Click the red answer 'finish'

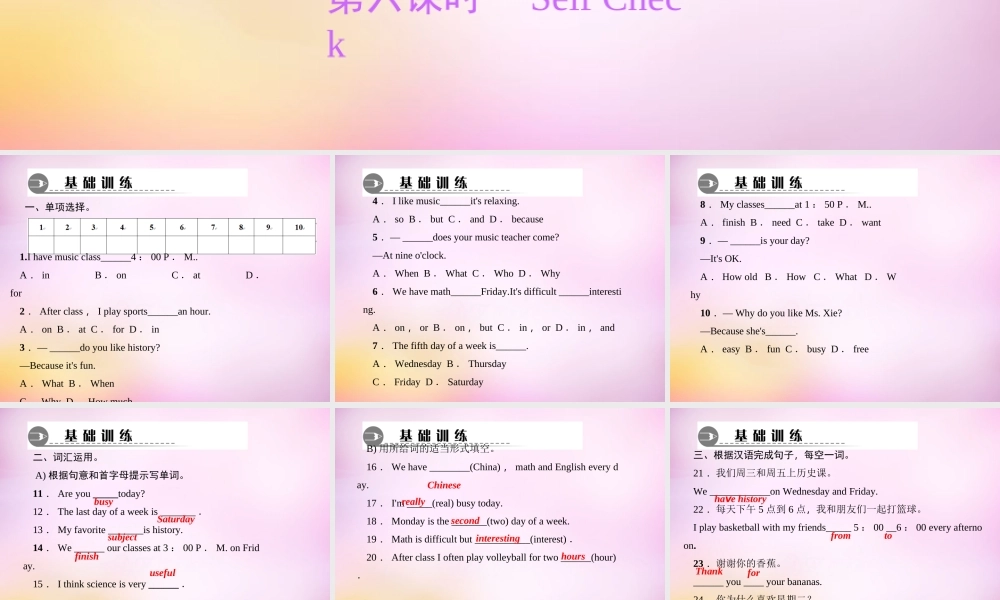click(x=87, y=556)
